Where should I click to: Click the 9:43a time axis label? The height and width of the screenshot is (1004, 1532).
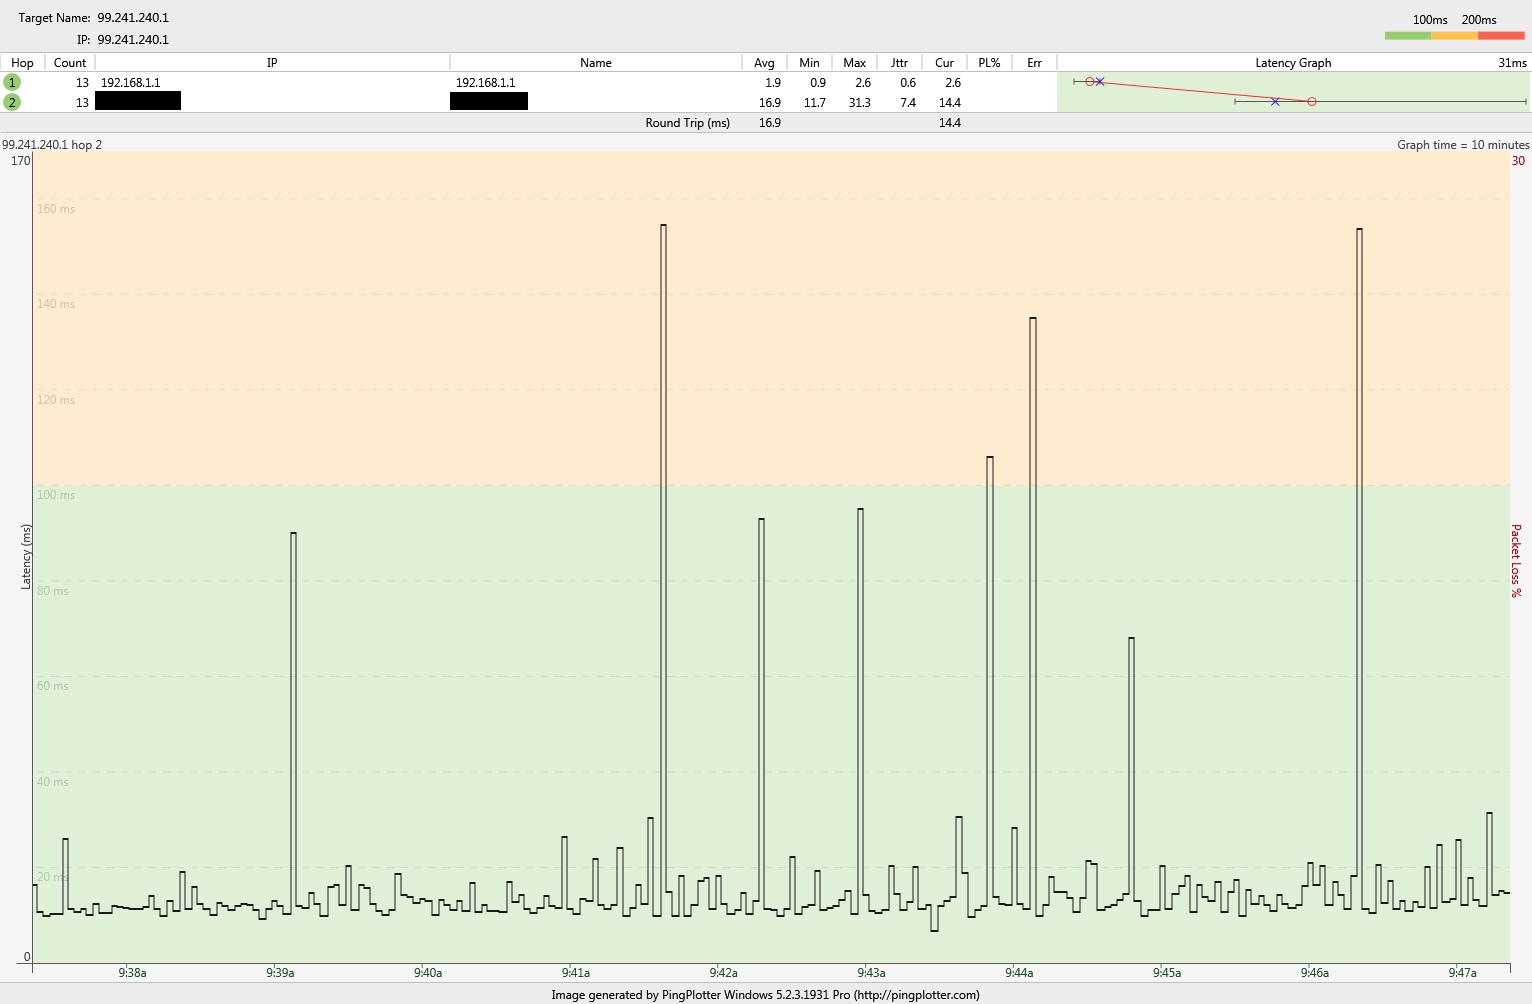point(871,973)
